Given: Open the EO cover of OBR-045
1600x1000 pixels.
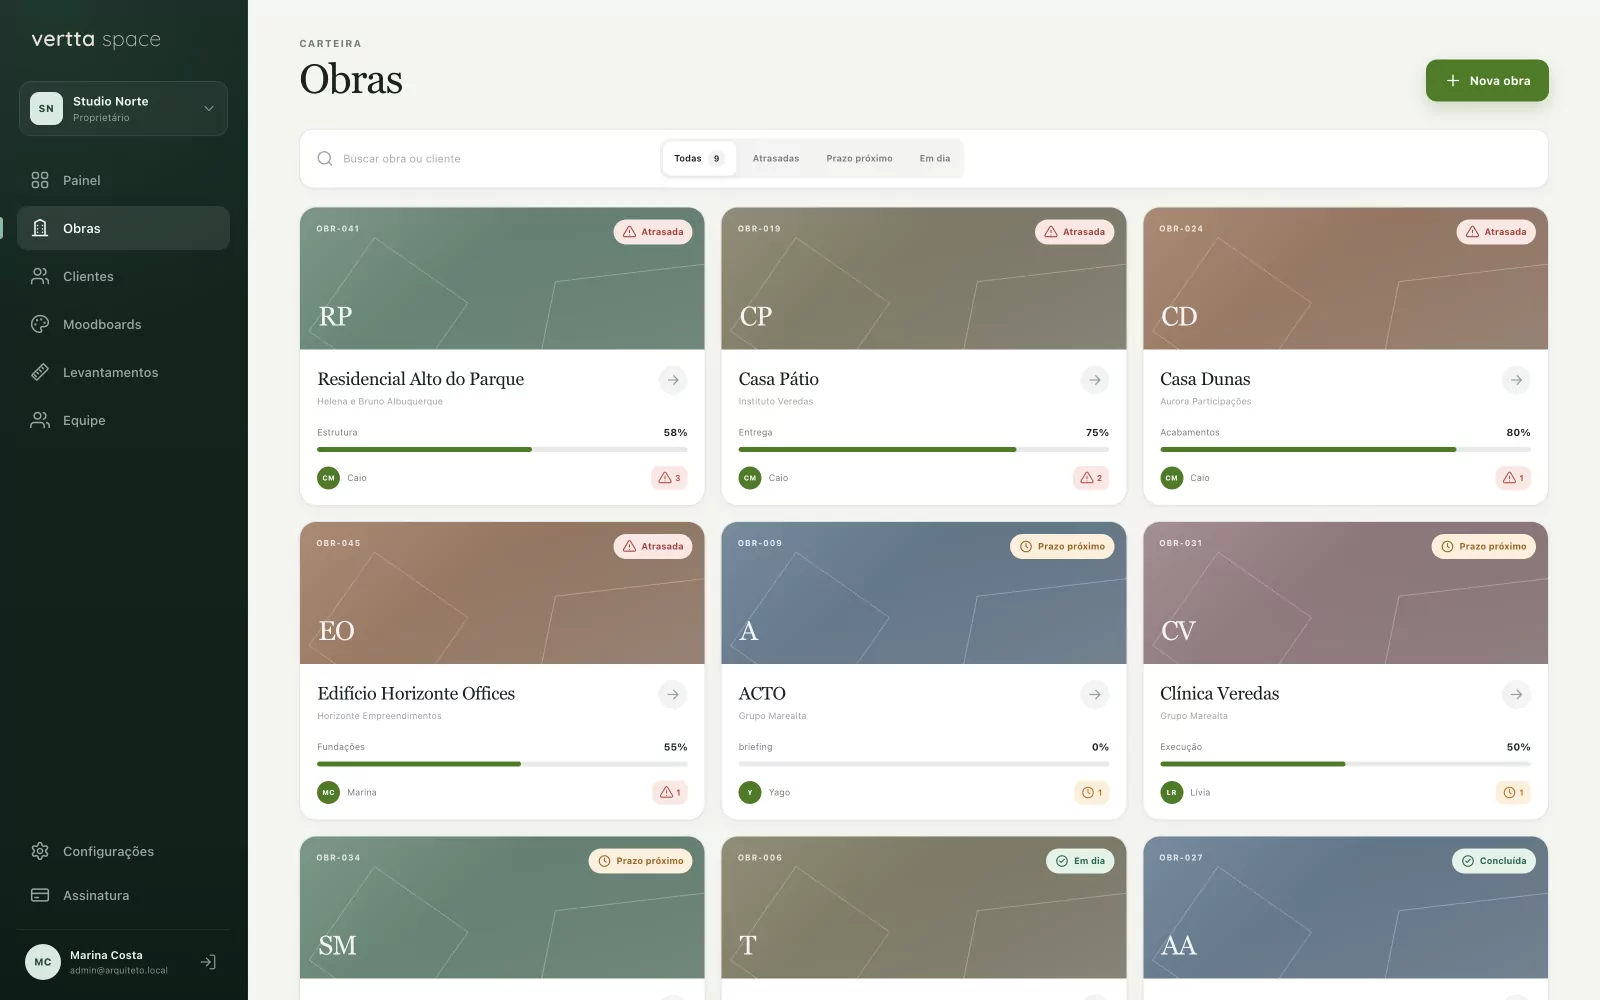Looking at the screenshot, I should (502, 593).
